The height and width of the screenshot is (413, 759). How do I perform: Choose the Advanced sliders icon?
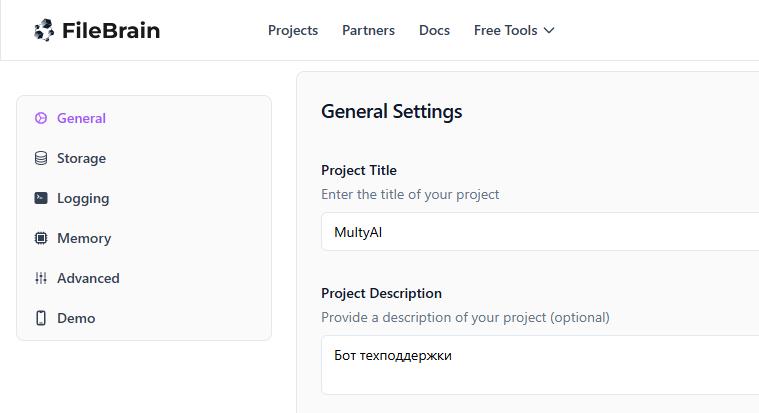pos(41,278)
